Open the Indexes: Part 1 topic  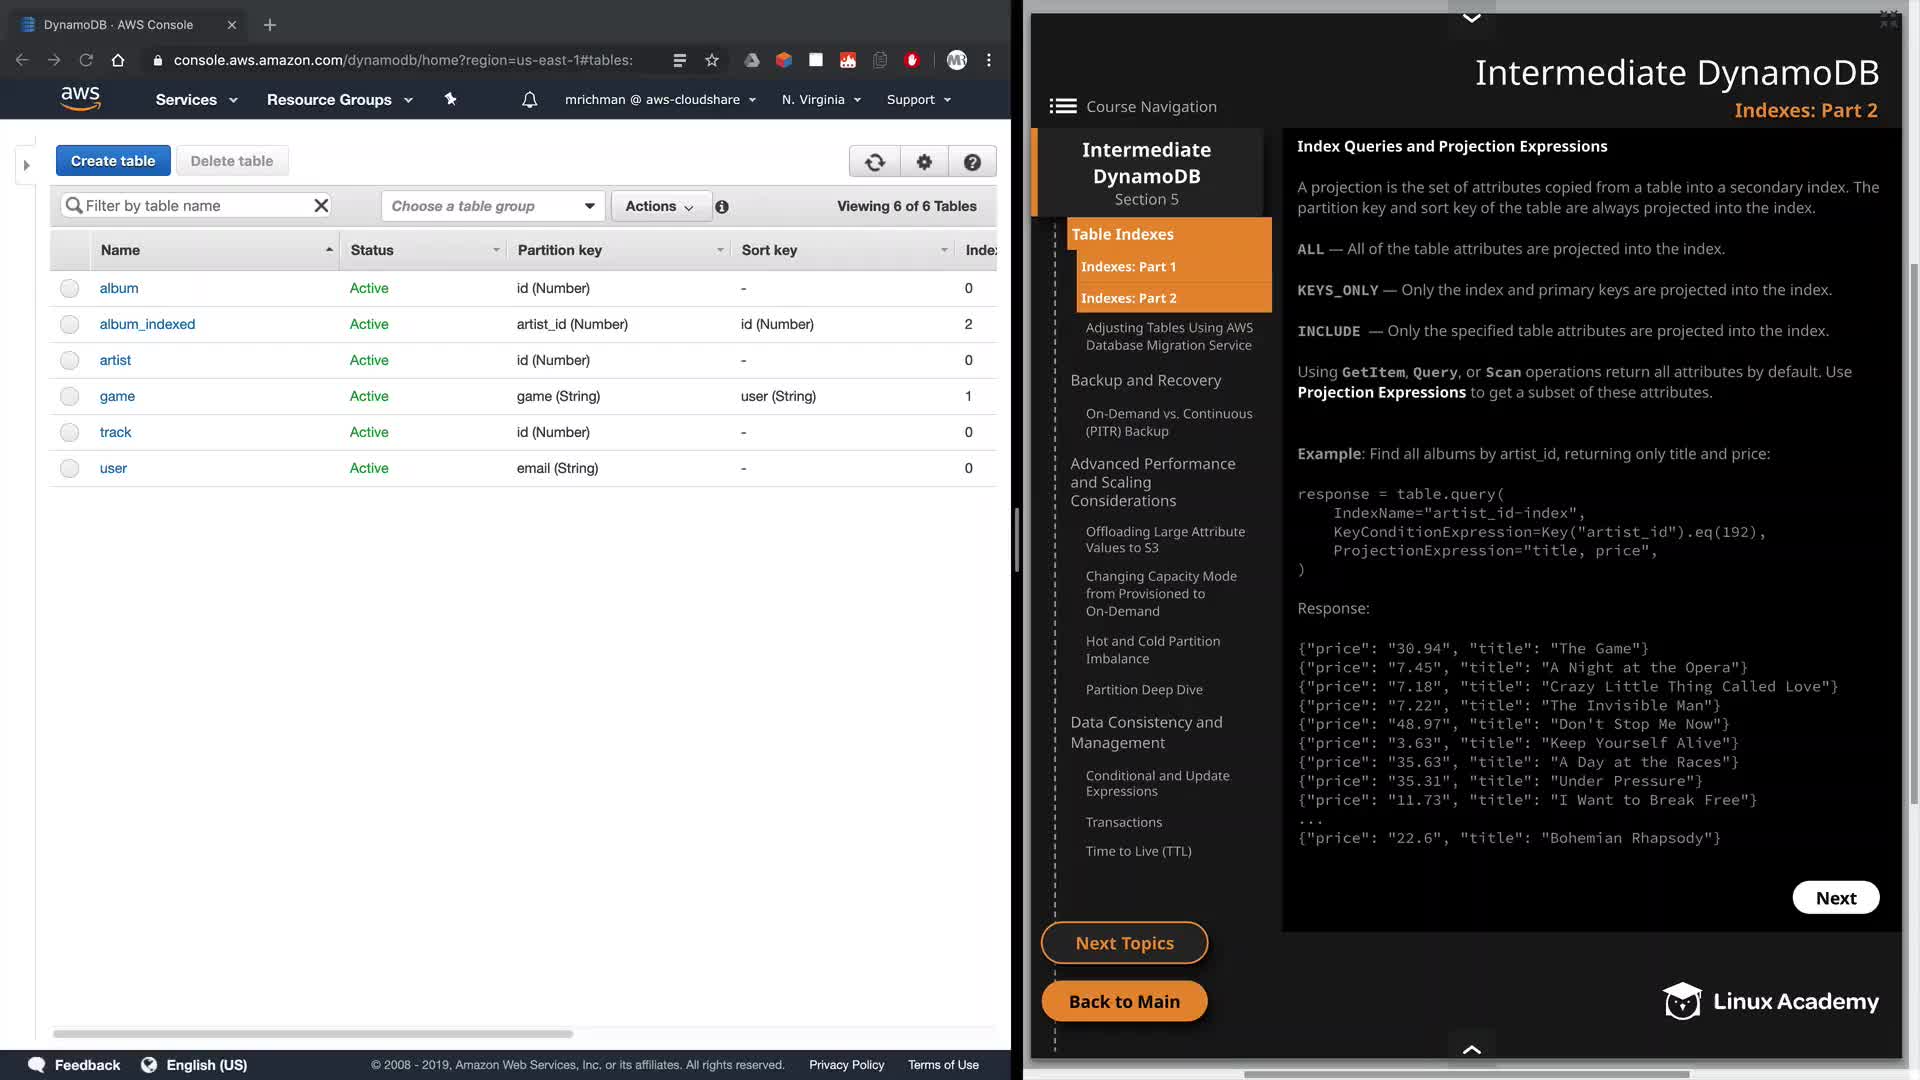[1128, 267]
